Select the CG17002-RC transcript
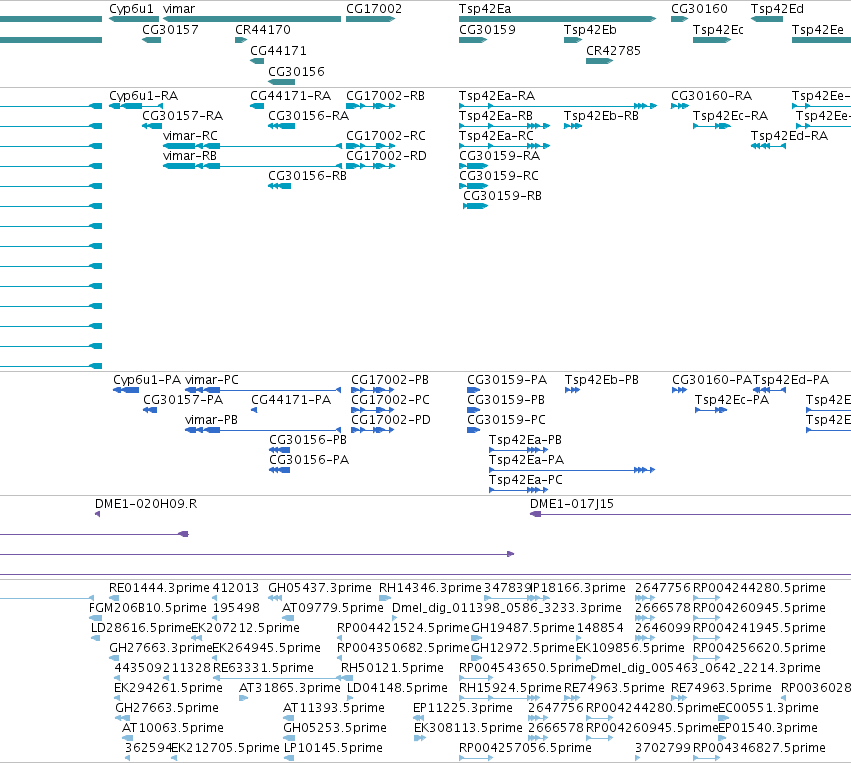The width and height of the screenshot is (851, 763). [370, 146]
